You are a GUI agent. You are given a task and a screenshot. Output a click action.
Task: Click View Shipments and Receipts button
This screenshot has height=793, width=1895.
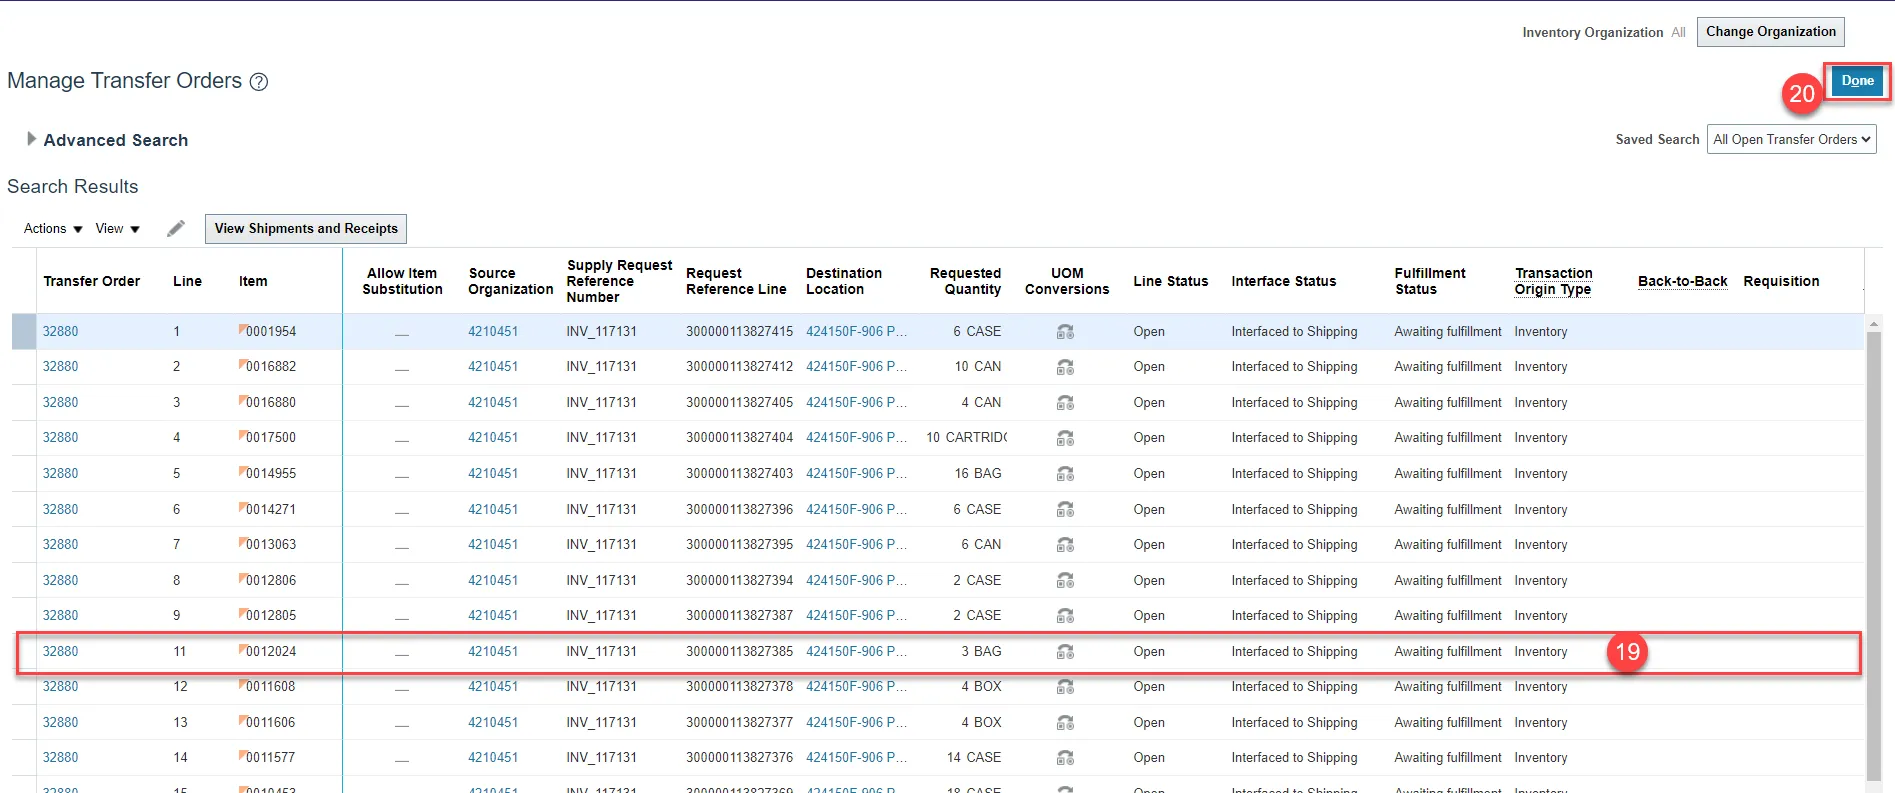click(x=306, y=229)
